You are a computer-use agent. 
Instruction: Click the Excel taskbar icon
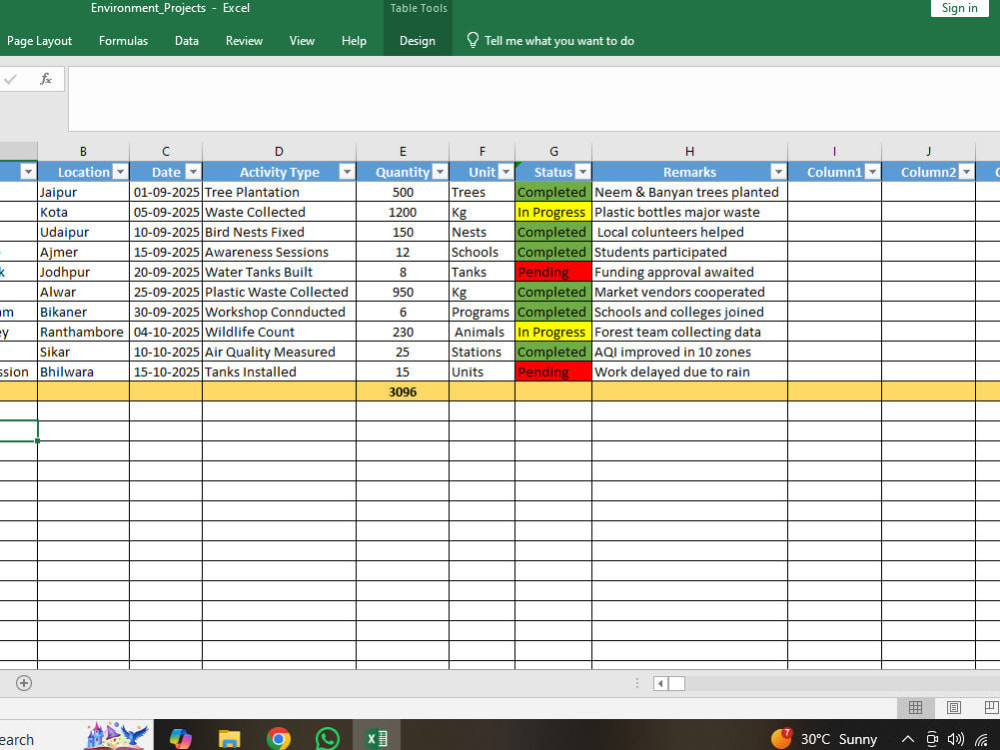376,739
